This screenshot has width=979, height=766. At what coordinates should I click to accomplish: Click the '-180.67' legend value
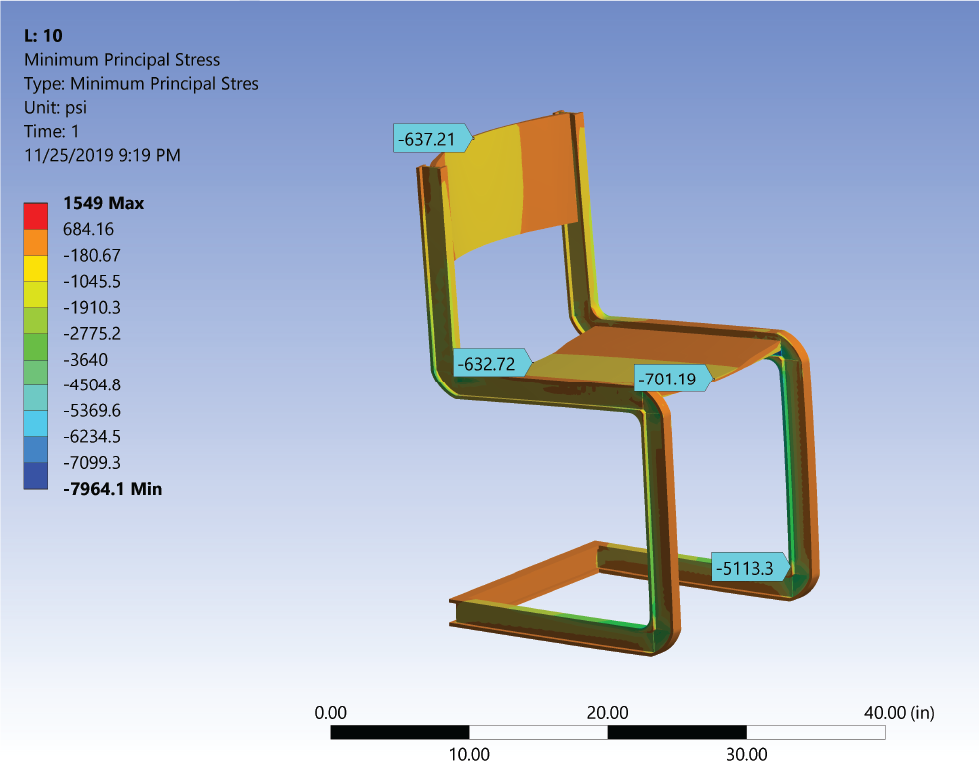[x=92, y=255]
